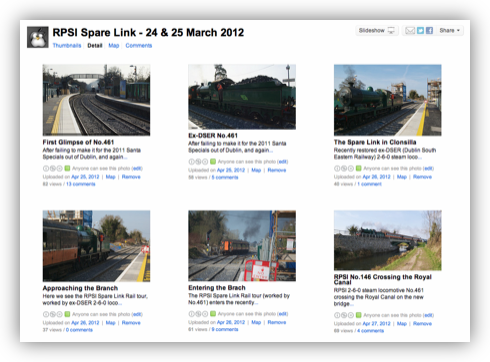Image resolution: width=490 pixels, height=362 pixels.
Task: Remove Approaching the Branch from set
Action: click(x=131, y=323)
